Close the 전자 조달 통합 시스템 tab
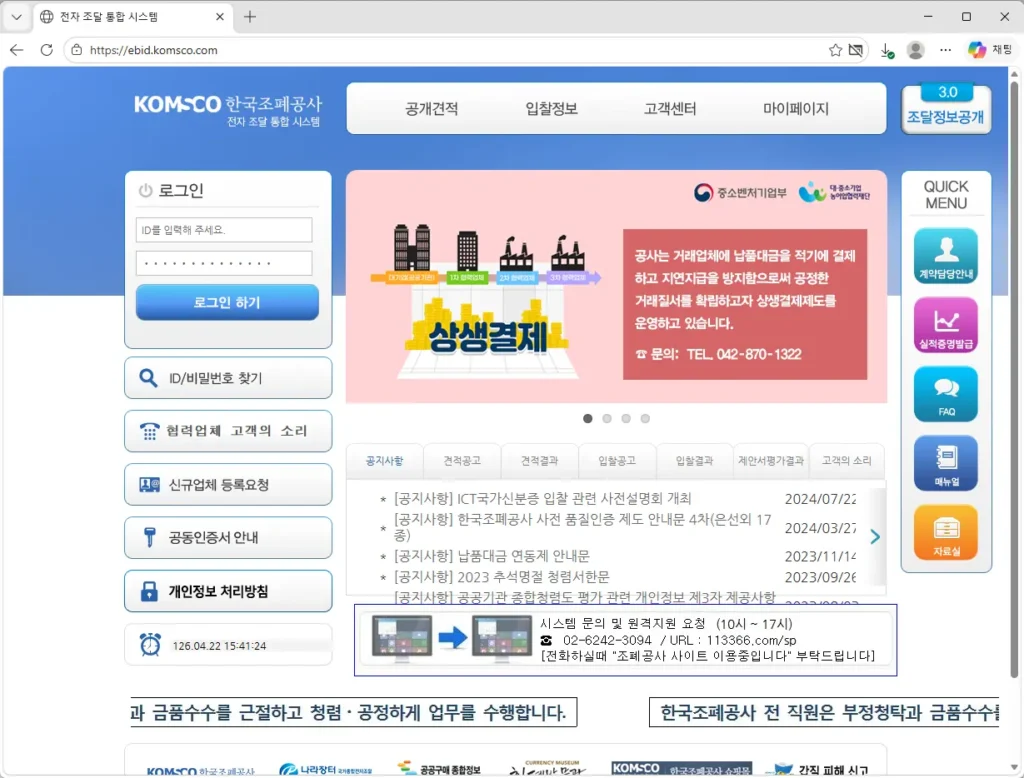The height and width of the screenshot is (778, 1024). pyautogui.click(x=220, y=17)
